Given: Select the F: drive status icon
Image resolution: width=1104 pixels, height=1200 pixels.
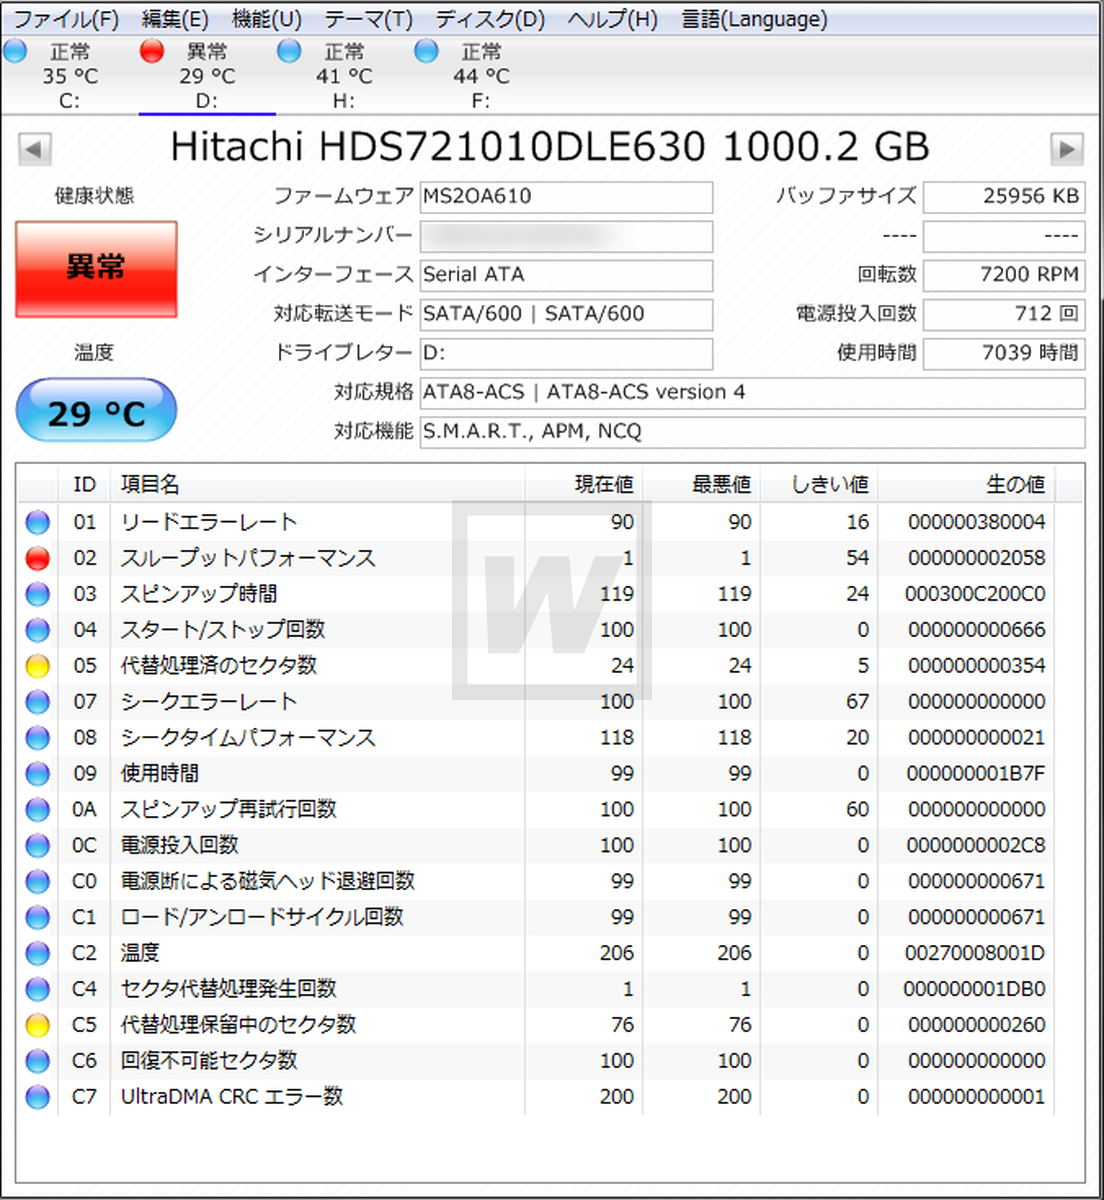Looking at the screenshot, I should (426, 51).
